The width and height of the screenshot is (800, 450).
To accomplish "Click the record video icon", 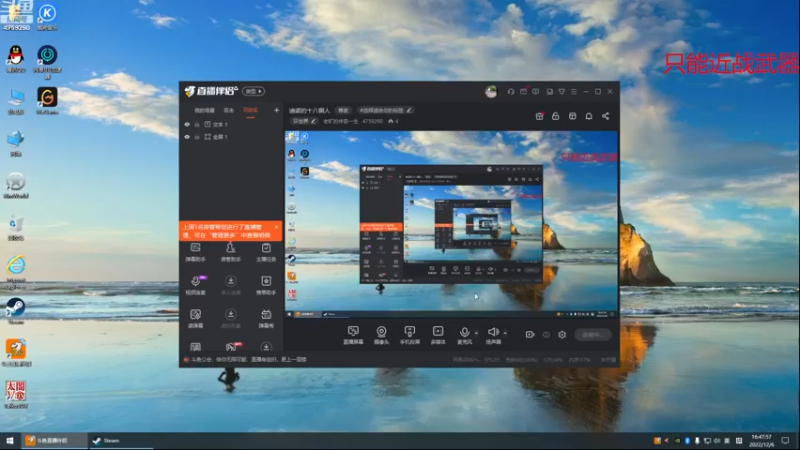I will [x=530, y=335].
